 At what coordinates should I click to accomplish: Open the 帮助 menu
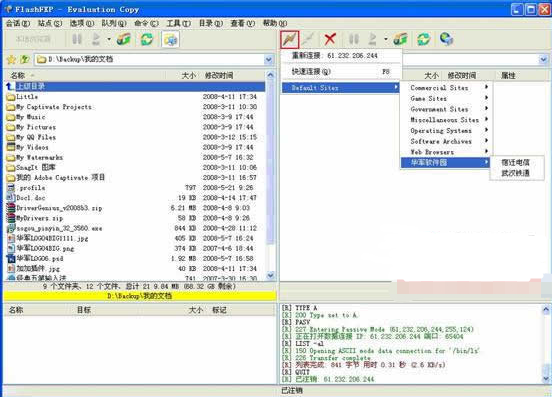click(x=275, y=23)
